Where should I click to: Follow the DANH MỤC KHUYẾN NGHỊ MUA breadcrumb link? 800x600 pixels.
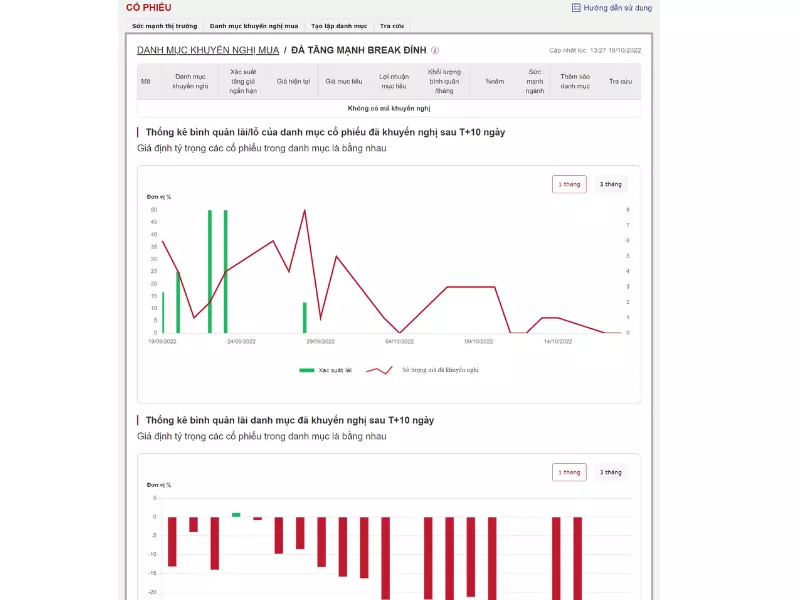208,50
